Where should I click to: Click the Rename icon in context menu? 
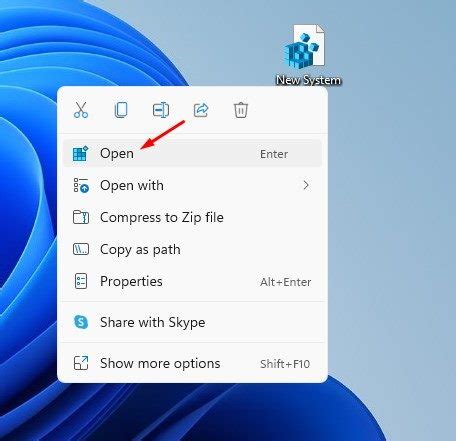(x=161, y=110)
